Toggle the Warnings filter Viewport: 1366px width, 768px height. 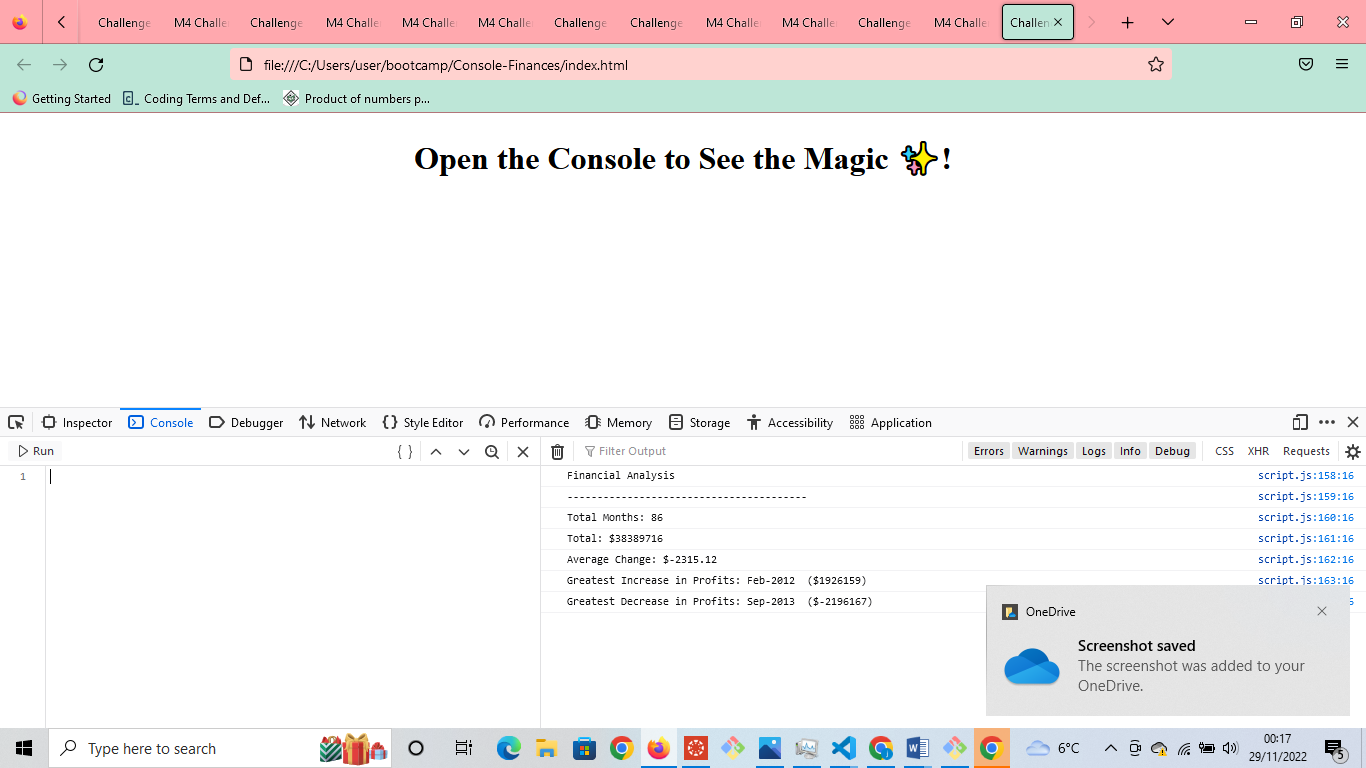1043,451
